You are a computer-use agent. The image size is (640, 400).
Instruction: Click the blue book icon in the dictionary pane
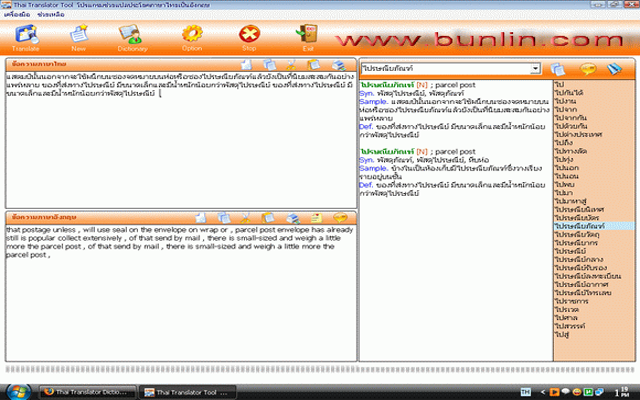tap(614, 69)
